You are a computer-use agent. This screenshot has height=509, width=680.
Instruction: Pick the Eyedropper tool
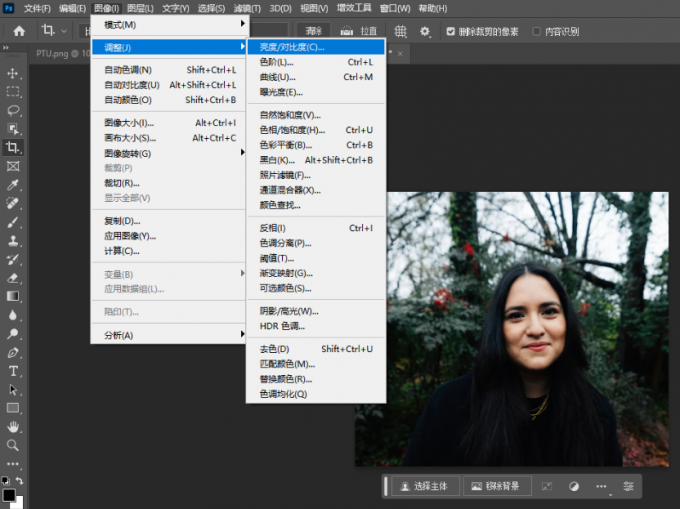(x=13, y=185)
